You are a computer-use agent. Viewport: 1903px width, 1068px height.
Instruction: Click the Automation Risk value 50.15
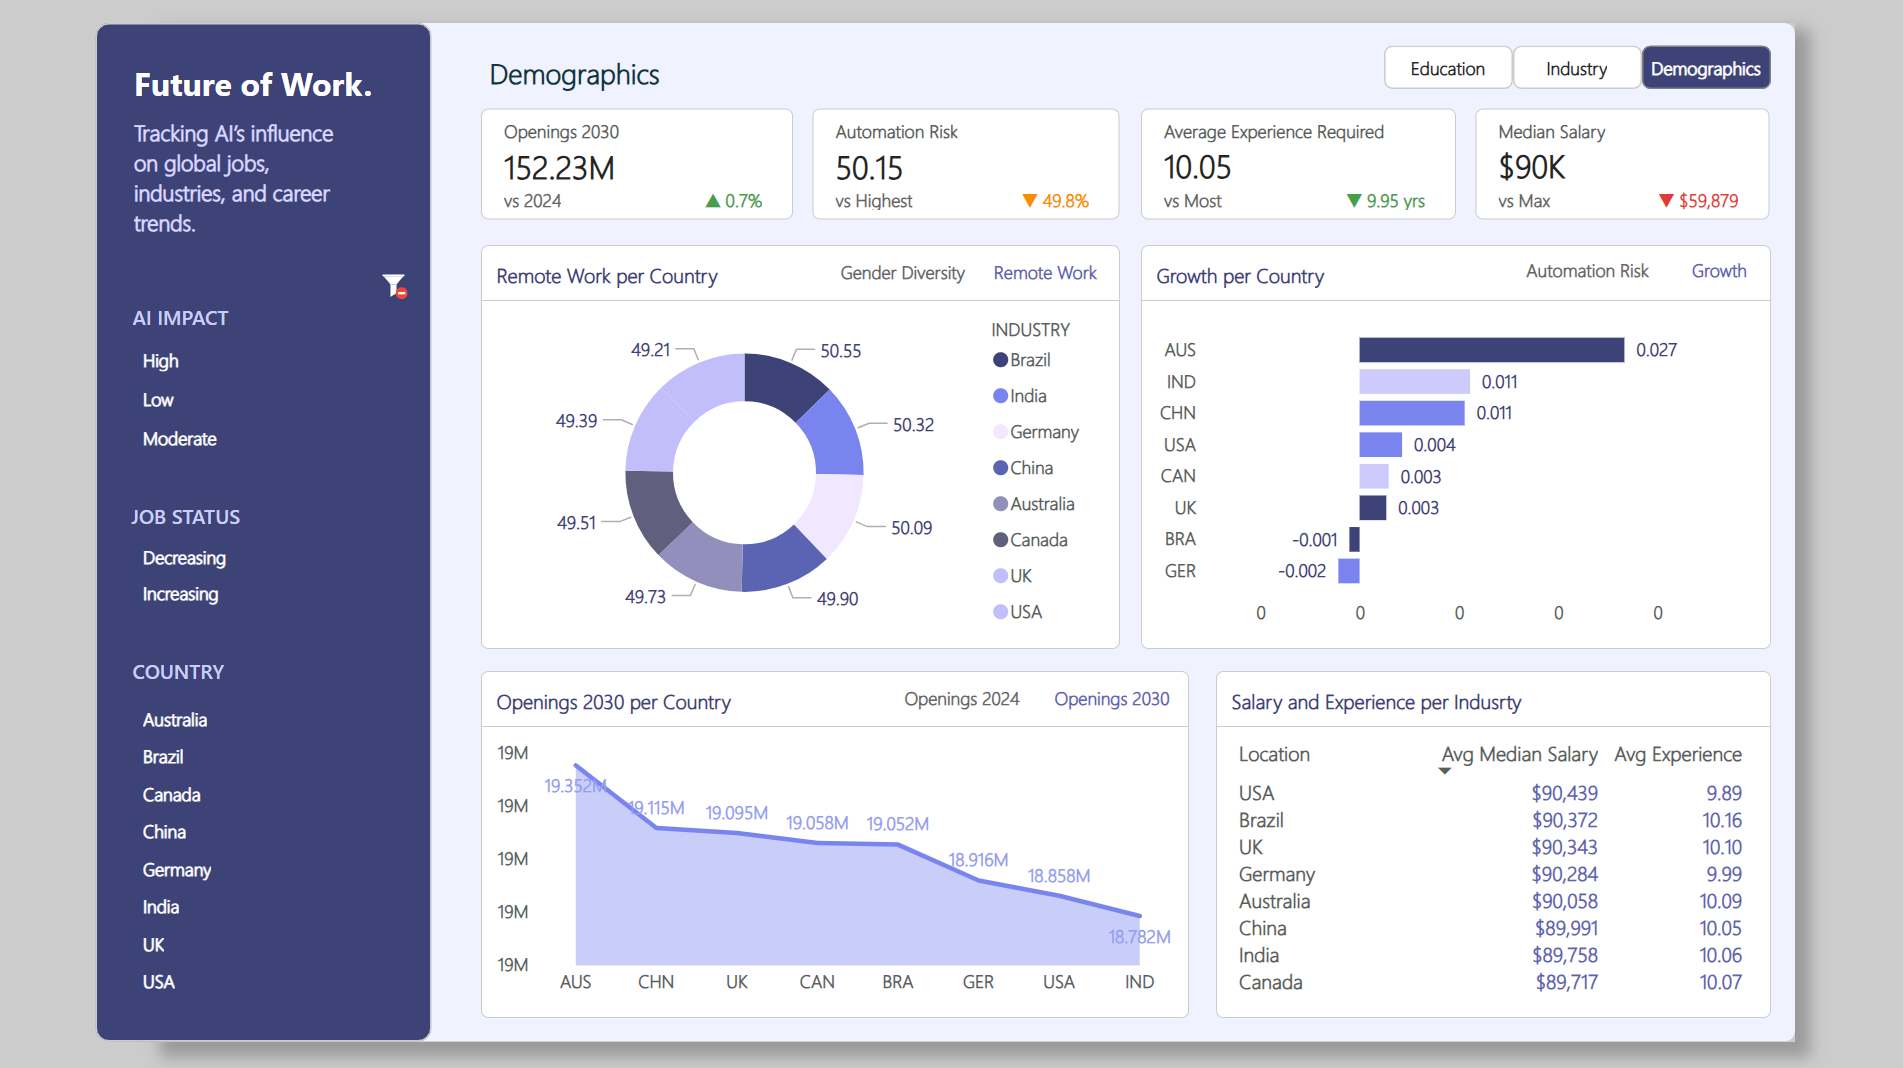[868, 168]
